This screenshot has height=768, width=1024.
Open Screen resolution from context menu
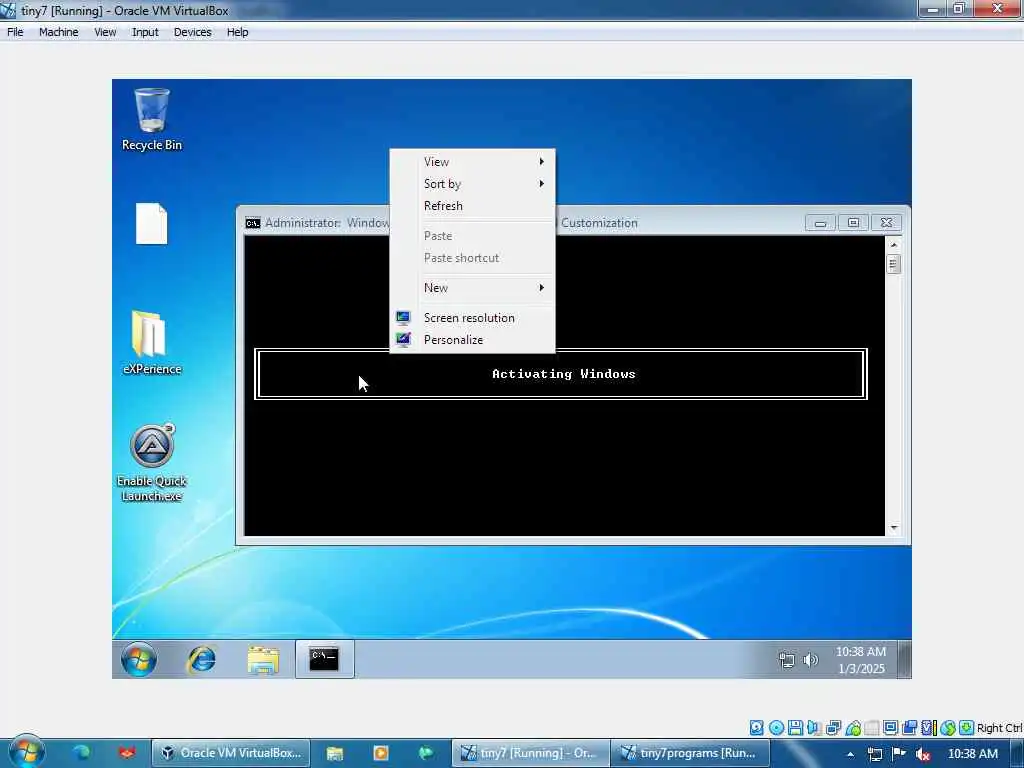click(472, 318)
